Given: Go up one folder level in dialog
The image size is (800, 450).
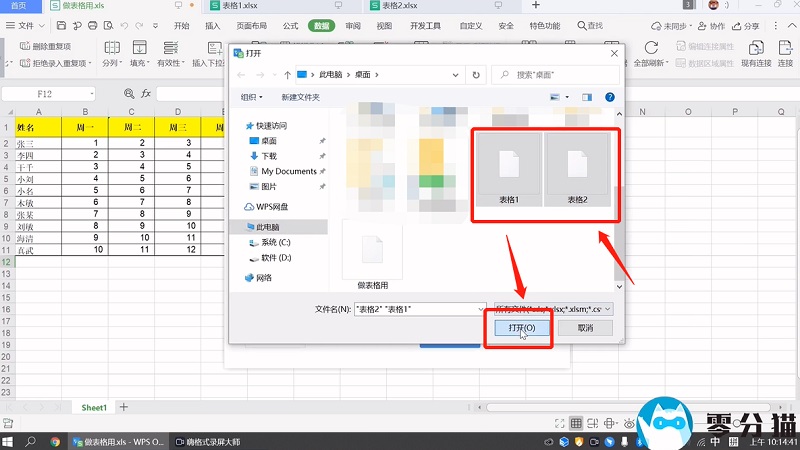Looking at the screenshot, I should 288,75.
